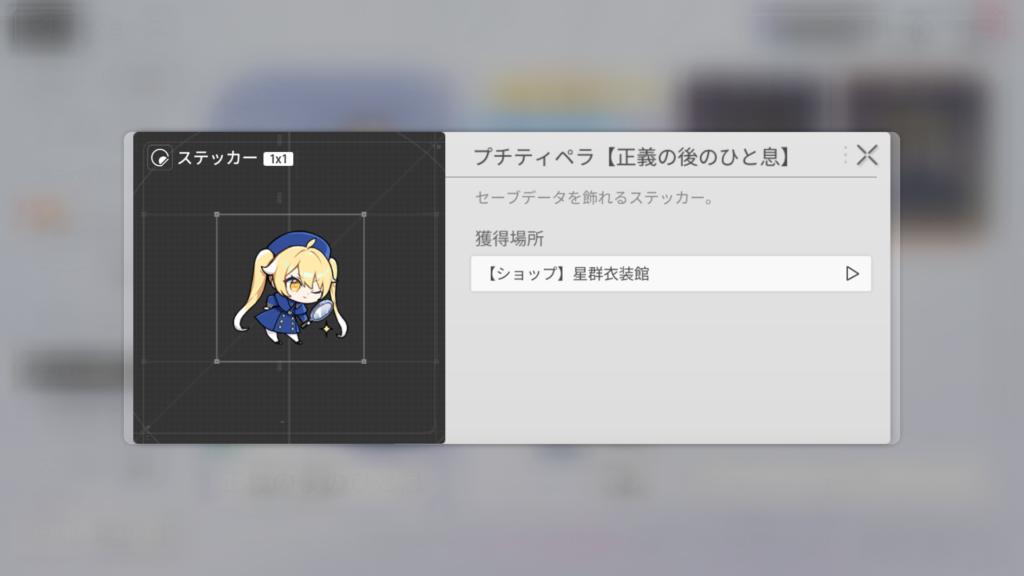
Task: Click the sticker category icon beside ステッカー
Action: click(x=159, y=158)
